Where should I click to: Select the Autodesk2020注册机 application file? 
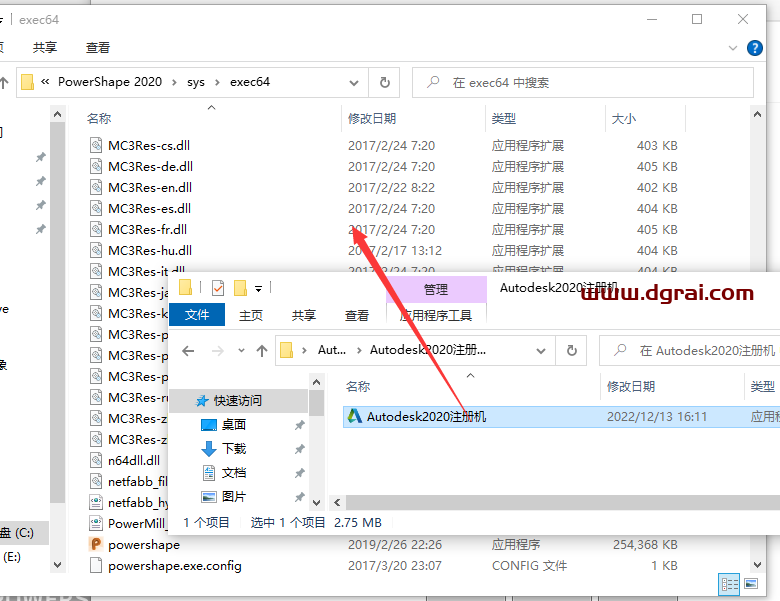pos(561,416)
